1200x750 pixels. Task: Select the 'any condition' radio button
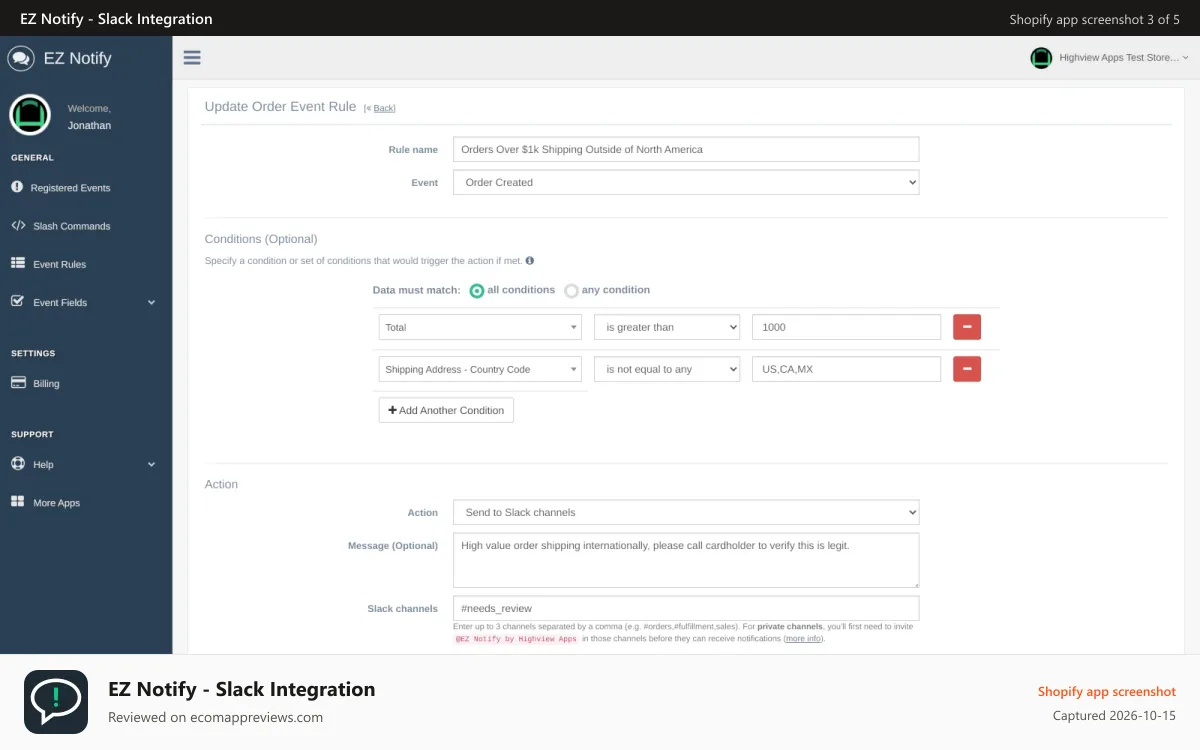tap(571, 291)
